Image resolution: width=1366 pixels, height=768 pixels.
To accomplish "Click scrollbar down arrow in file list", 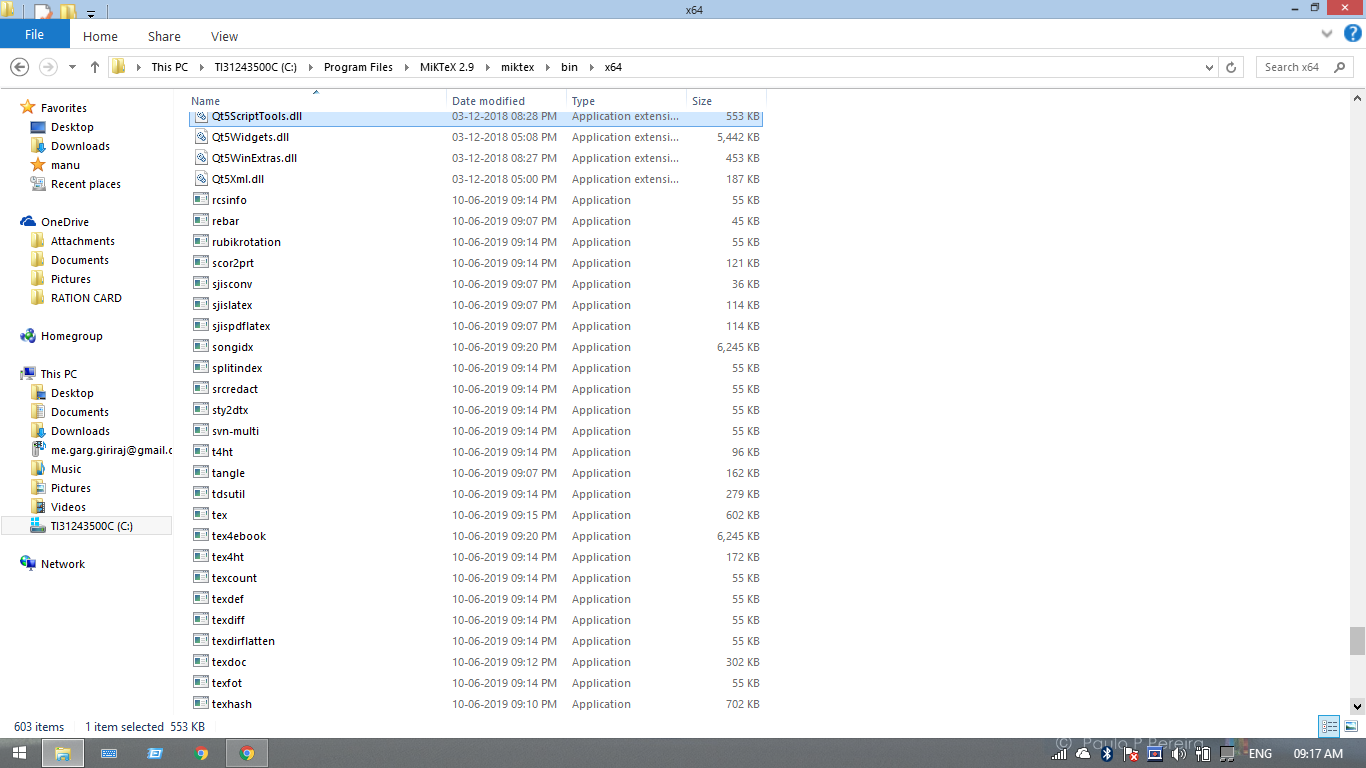I will tap(1357, 706).
